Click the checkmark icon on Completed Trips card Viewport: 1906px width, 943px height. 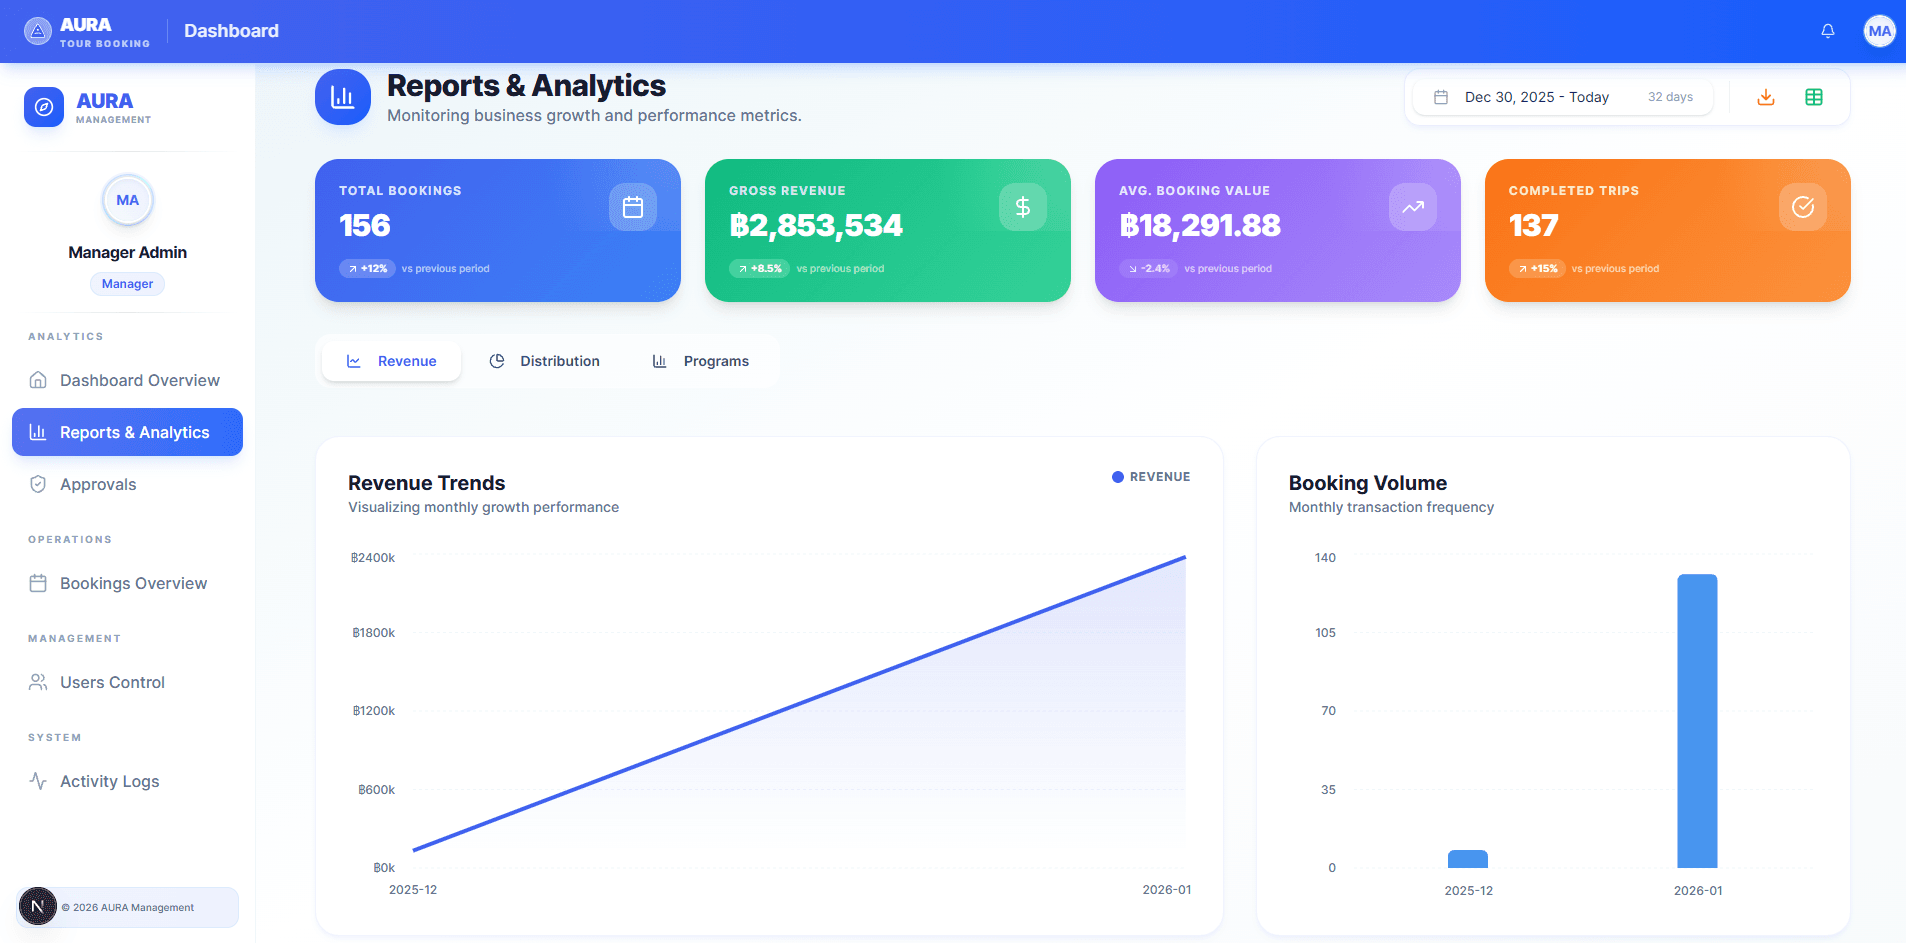tap(1802, 207)
